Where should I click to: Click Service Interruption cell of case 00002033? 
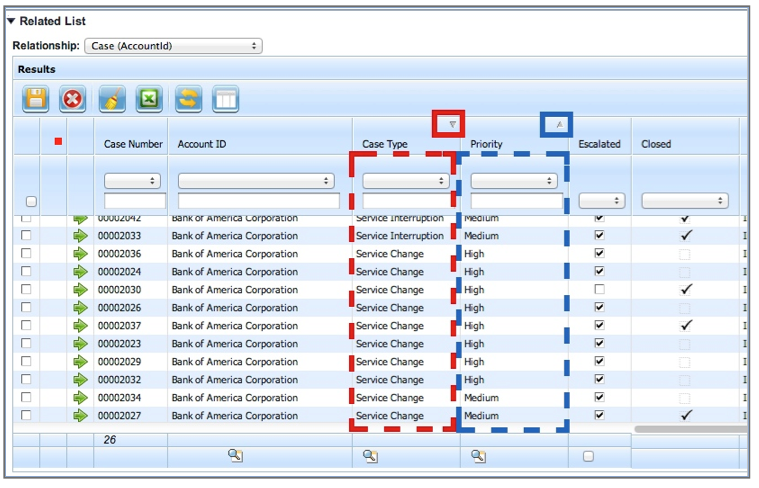click(400, 236)
